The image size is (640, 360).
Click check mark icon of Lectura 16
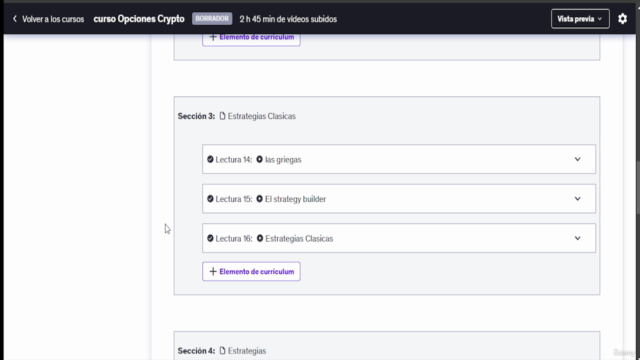[x=210, y=238]
